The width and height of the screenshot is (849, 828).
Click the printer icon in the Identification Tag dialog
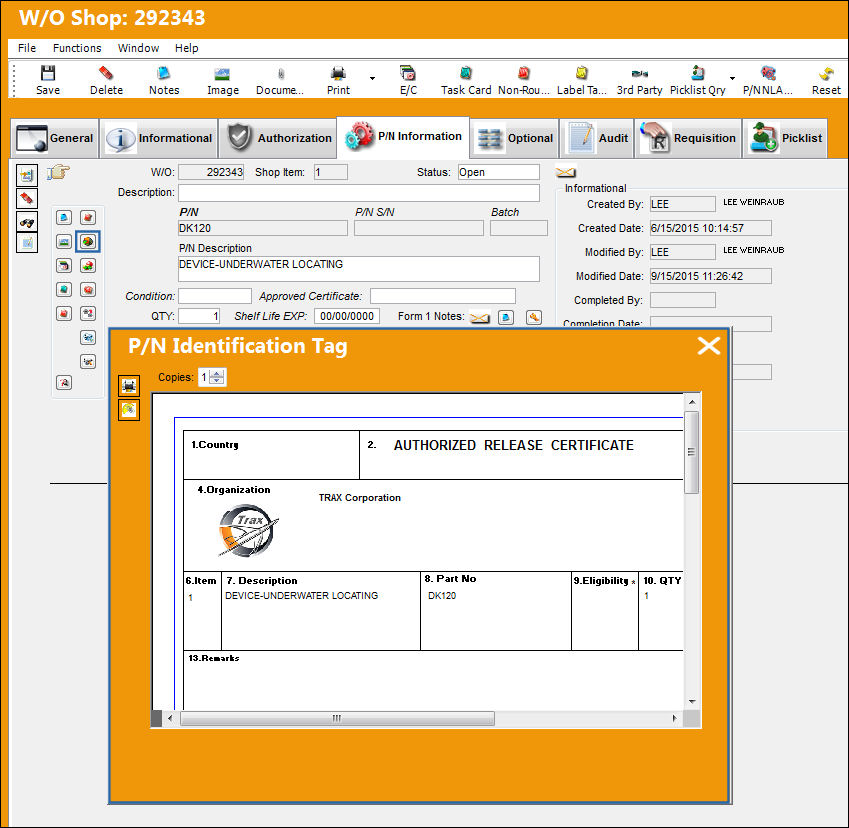click(x=129, y=386)
